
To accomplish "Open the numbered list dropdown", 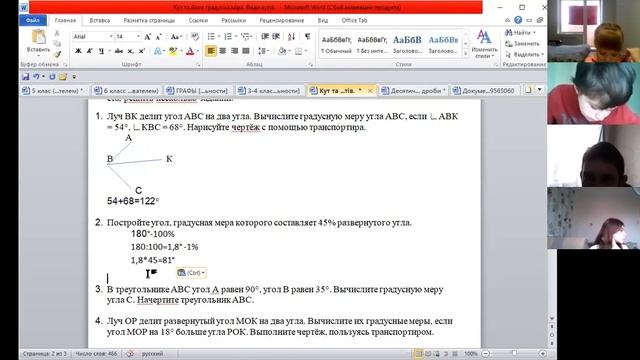I will click(x=236, y=37).
